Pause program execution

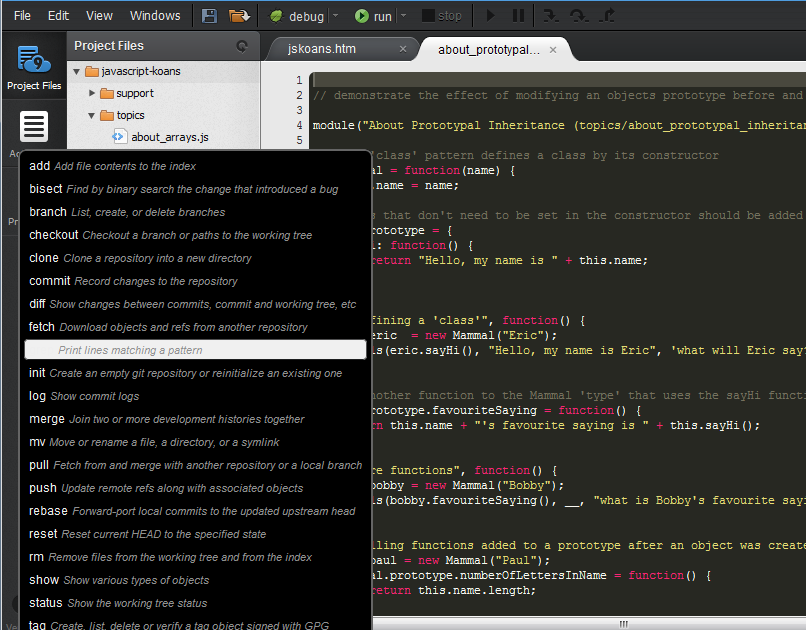pos(516,15)
